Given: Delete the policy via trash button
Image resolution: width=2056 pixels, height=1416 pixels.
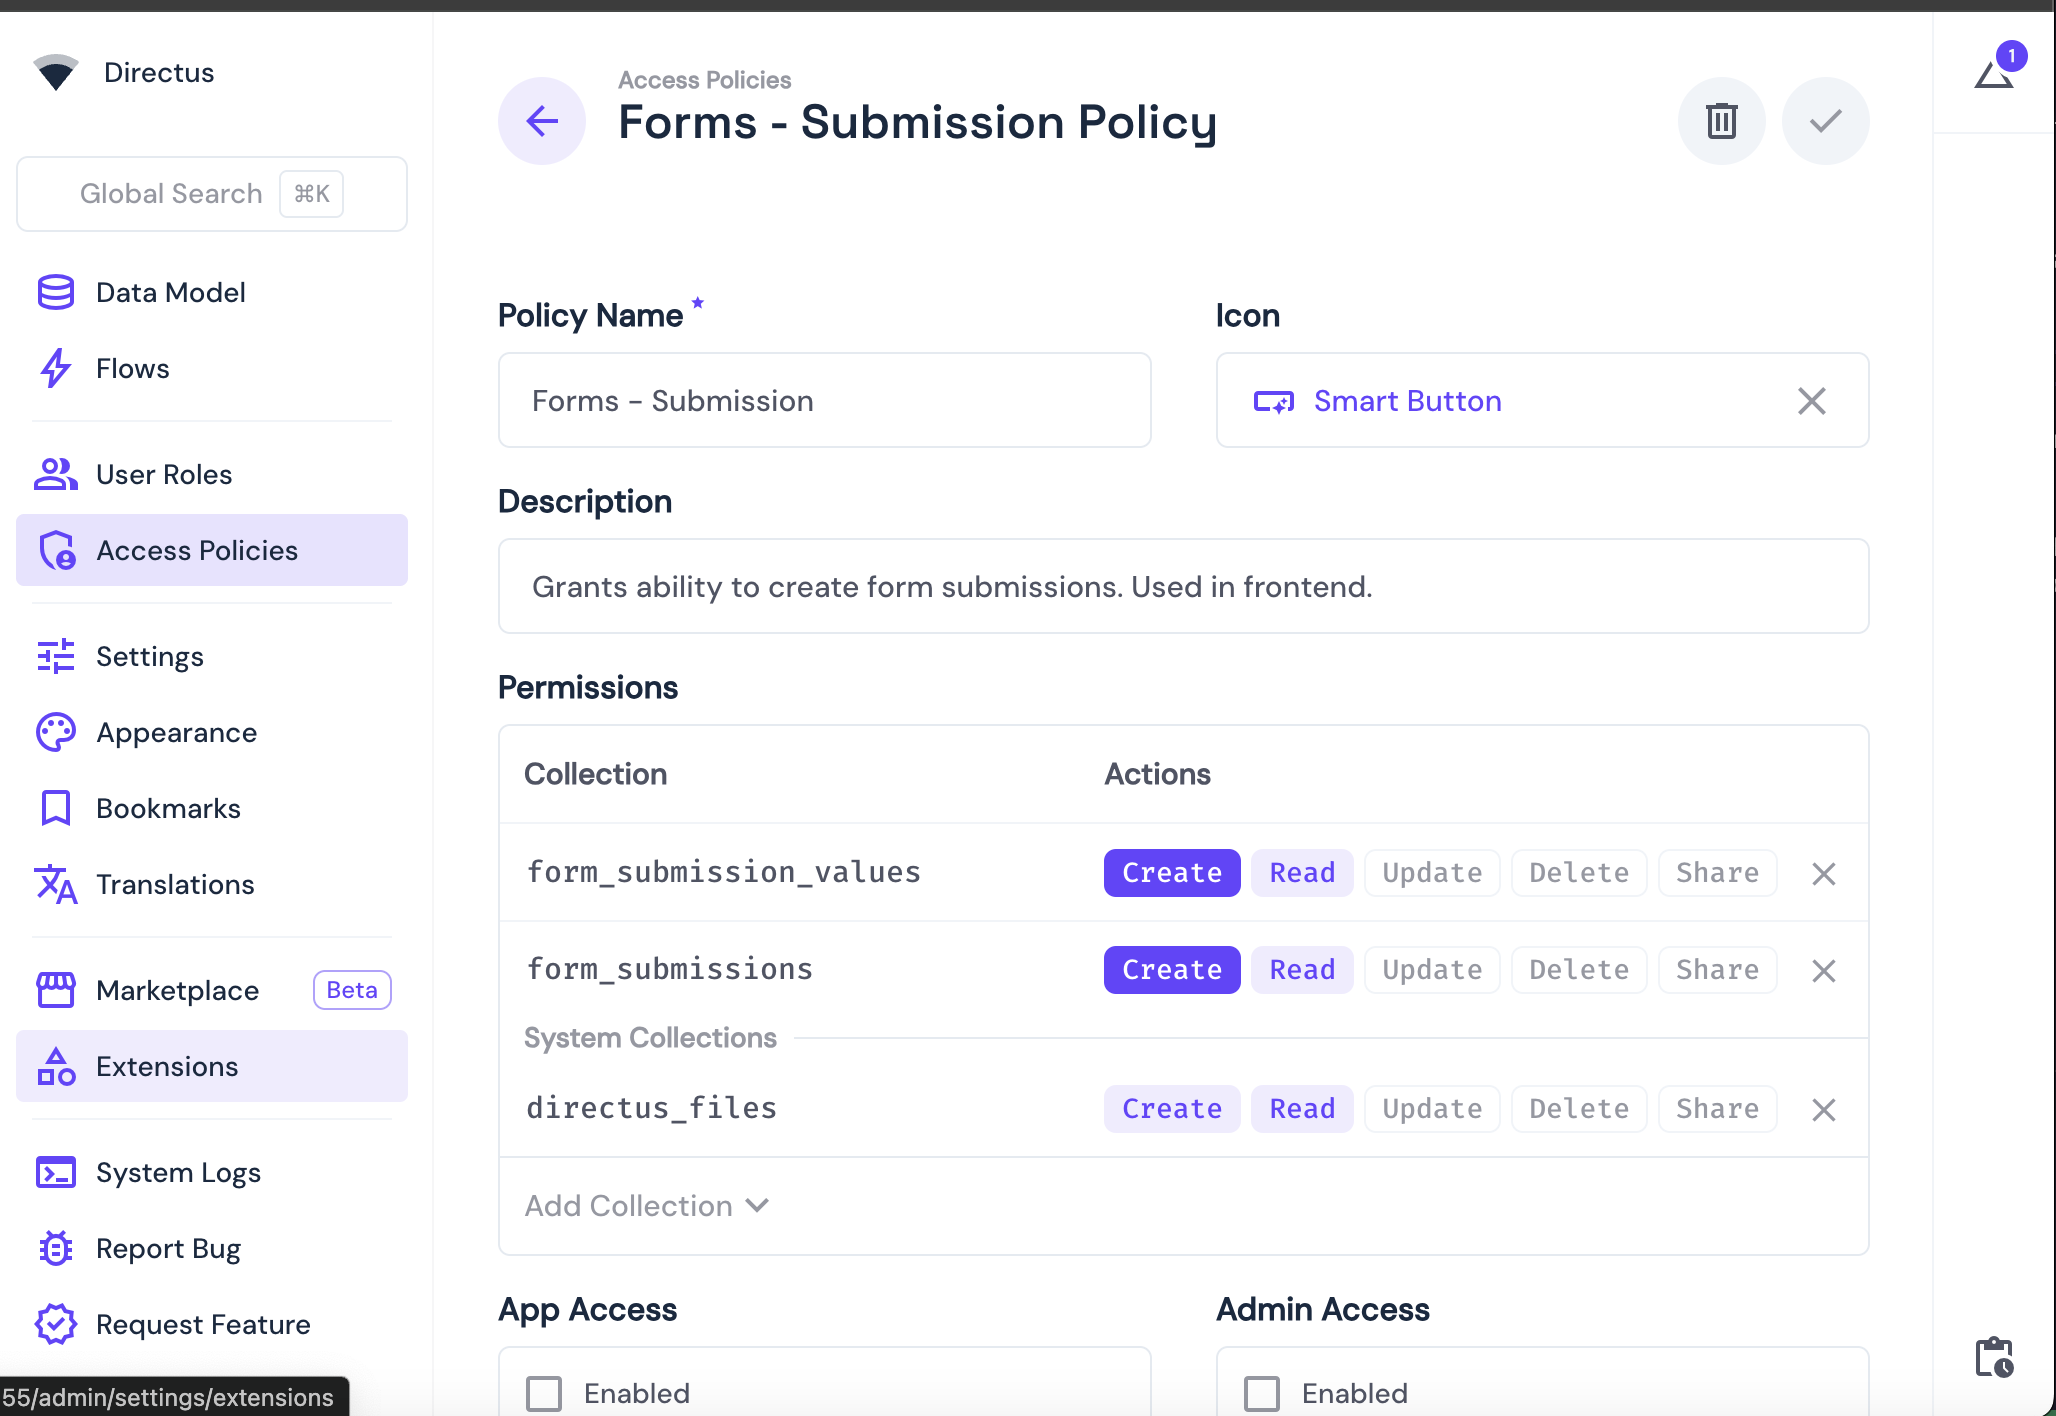Looking at the screenshot, I should click(x=1721, y=120).
